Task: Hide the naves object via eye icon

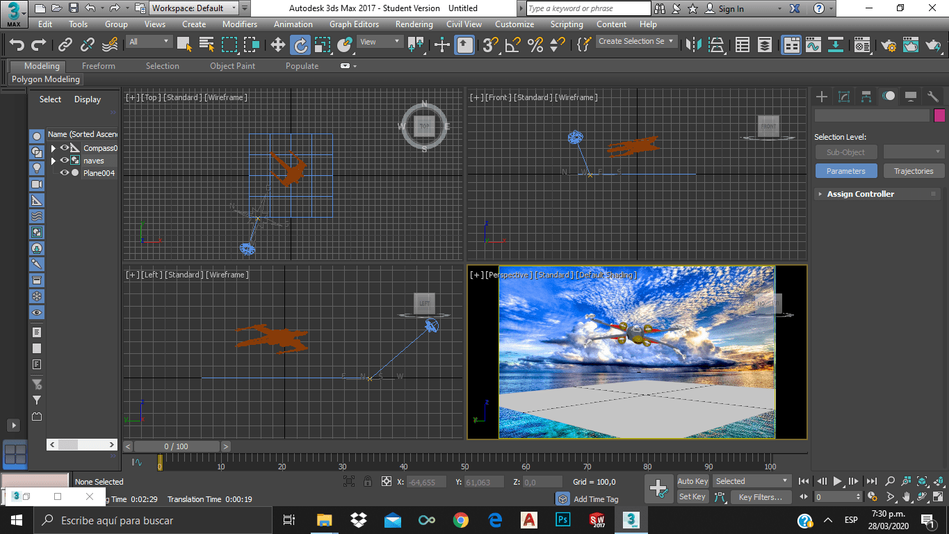Action: tap(64, 160)
